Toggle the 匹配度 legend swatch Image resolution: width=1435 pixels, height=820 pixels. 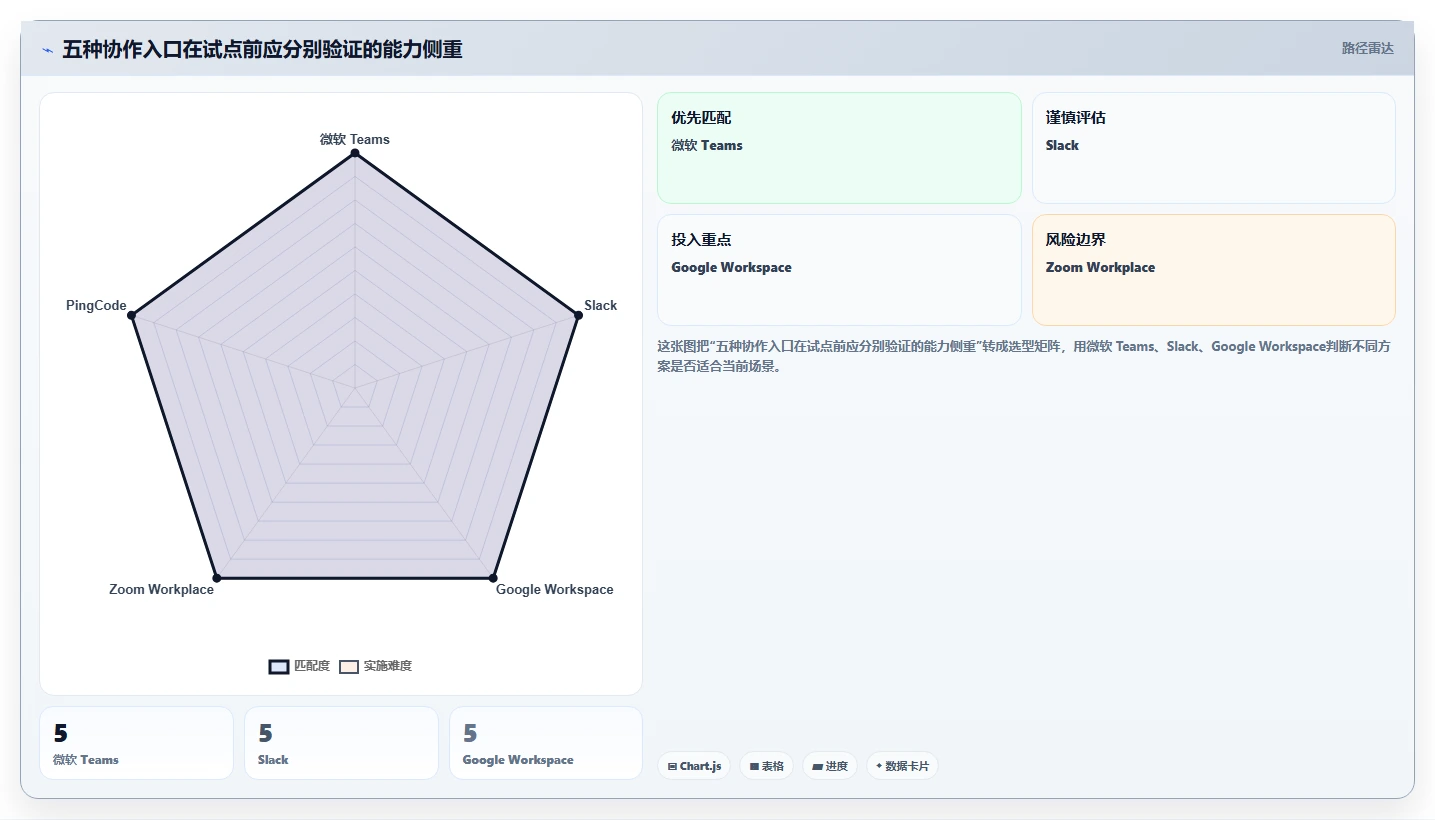[279, 667]
